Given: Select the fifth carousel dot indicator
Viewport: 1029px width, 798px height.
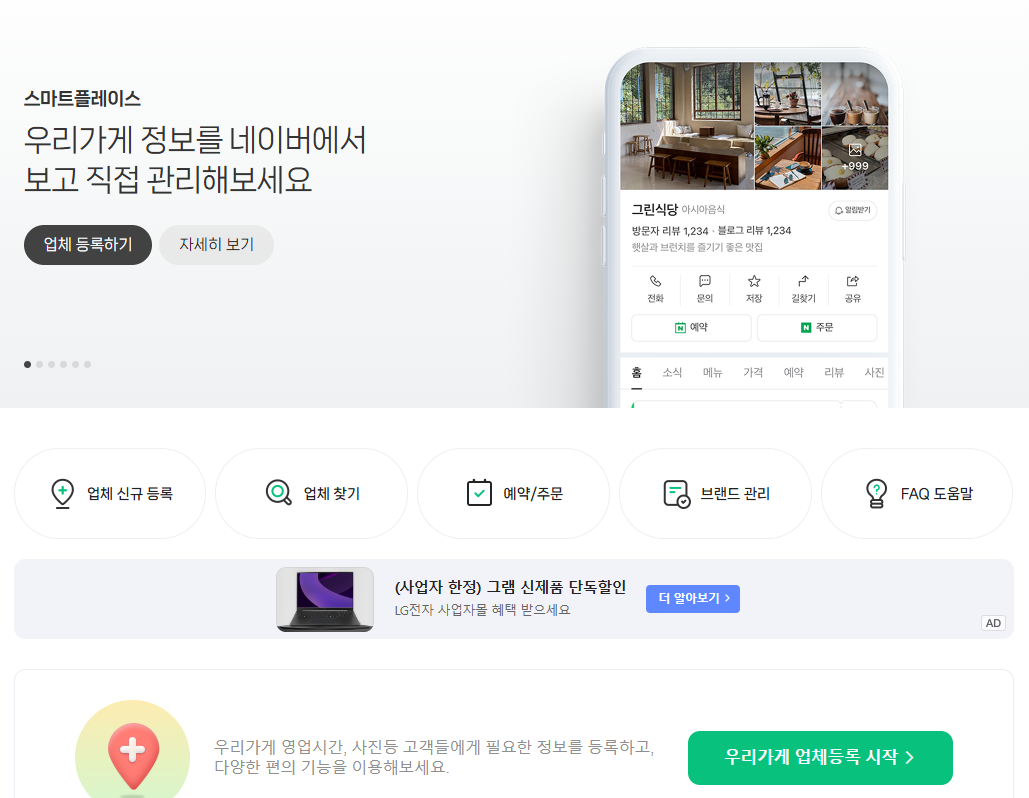Looking at the screenshot, I should click(x=75, y=364).
